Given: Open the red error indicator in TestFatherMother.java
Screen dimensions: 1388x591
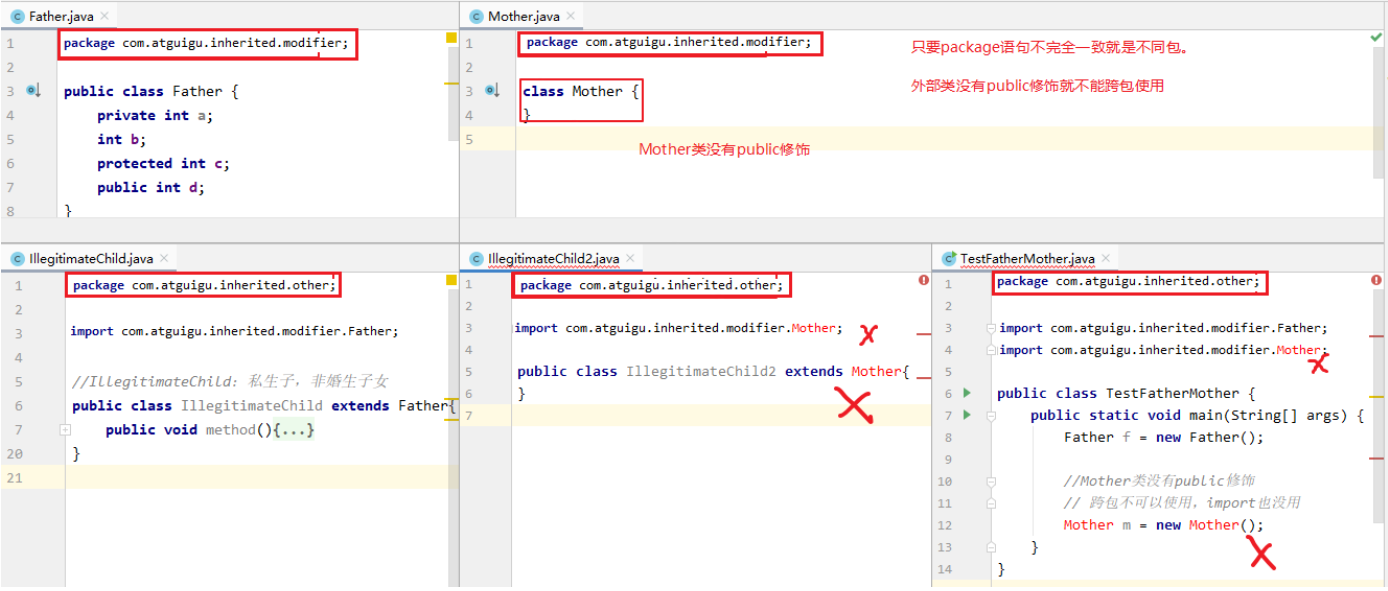Looking at the screenshot, I should point(1377,281).
